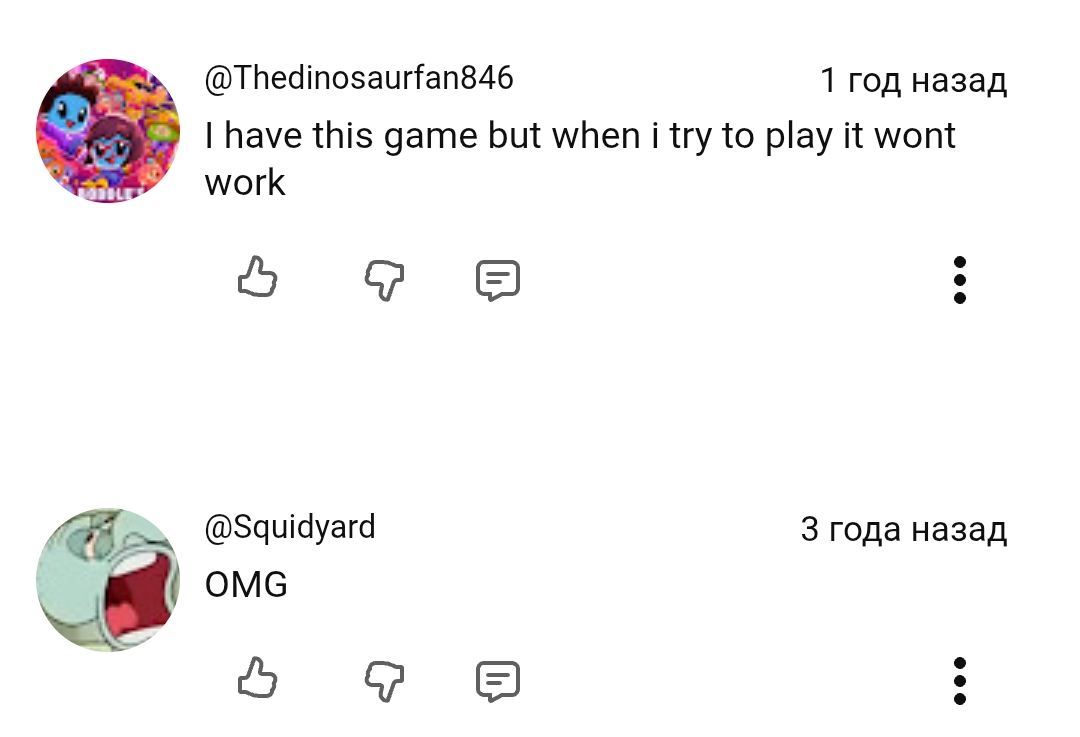Open Thedinosaurfan846's colorful profile avatar

click(x=108, y=131)
